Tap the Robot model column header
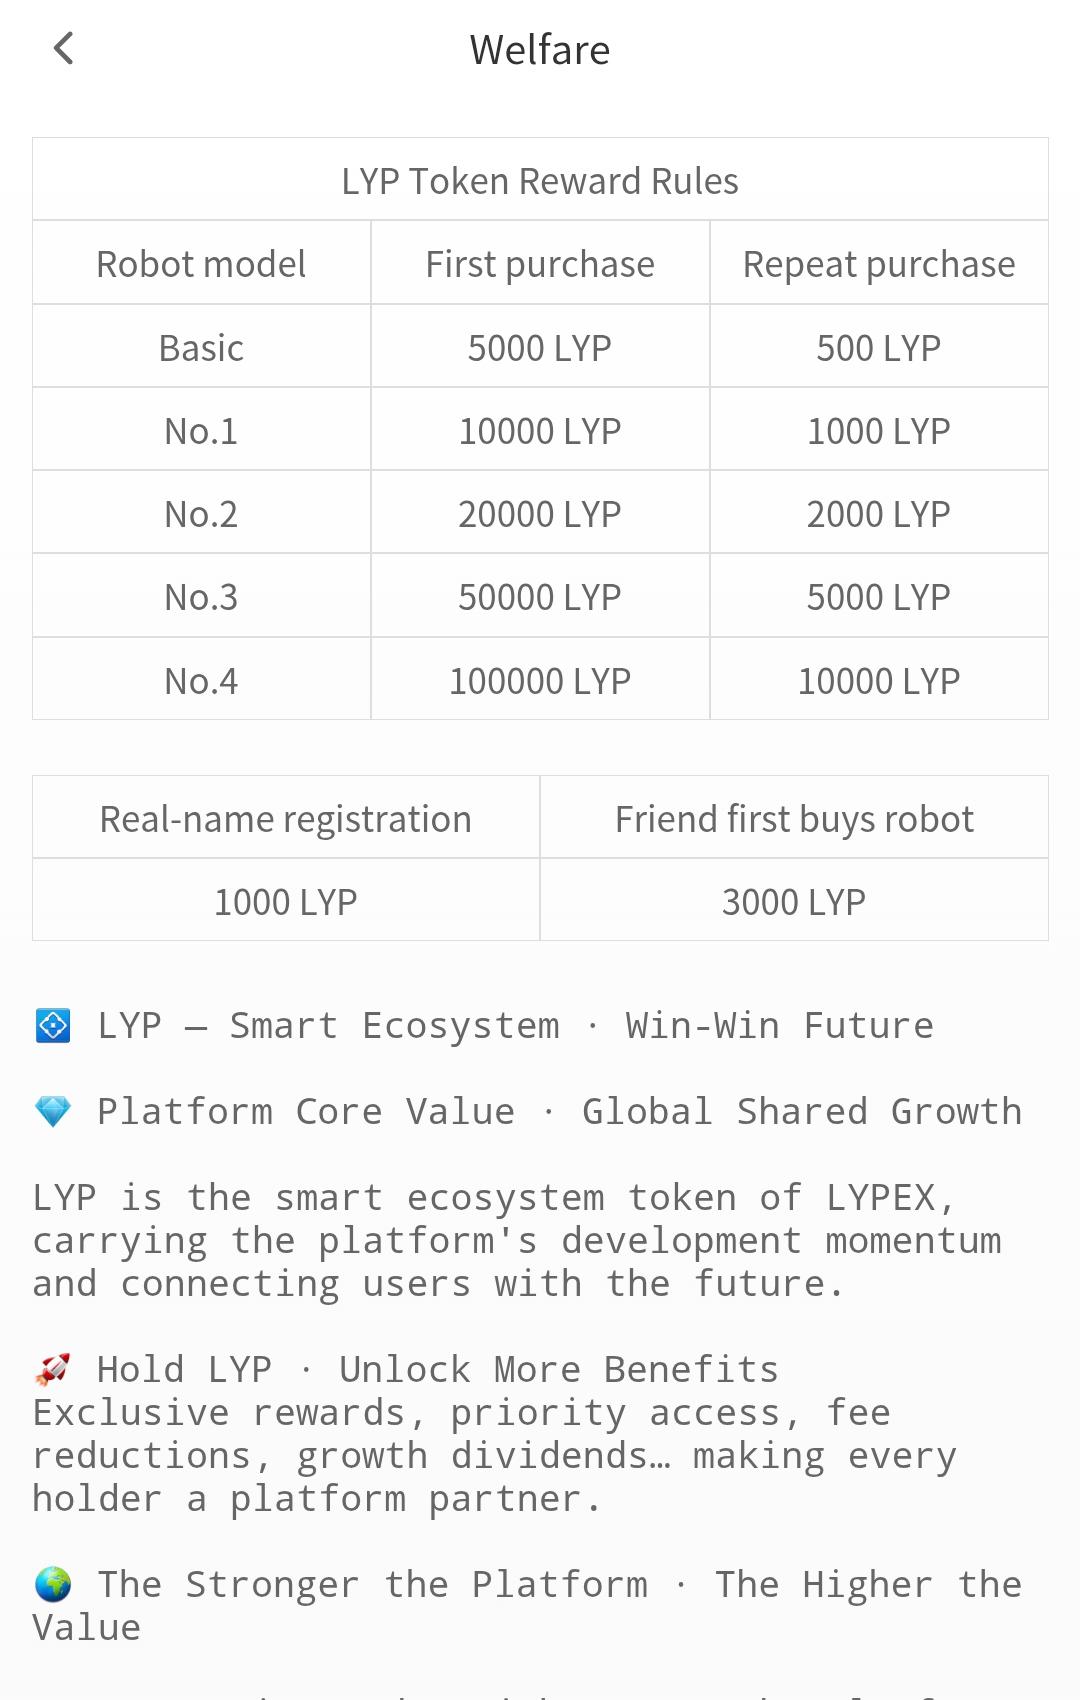The height and width of the screenshot is (1700, 1080). pos(201,263)
